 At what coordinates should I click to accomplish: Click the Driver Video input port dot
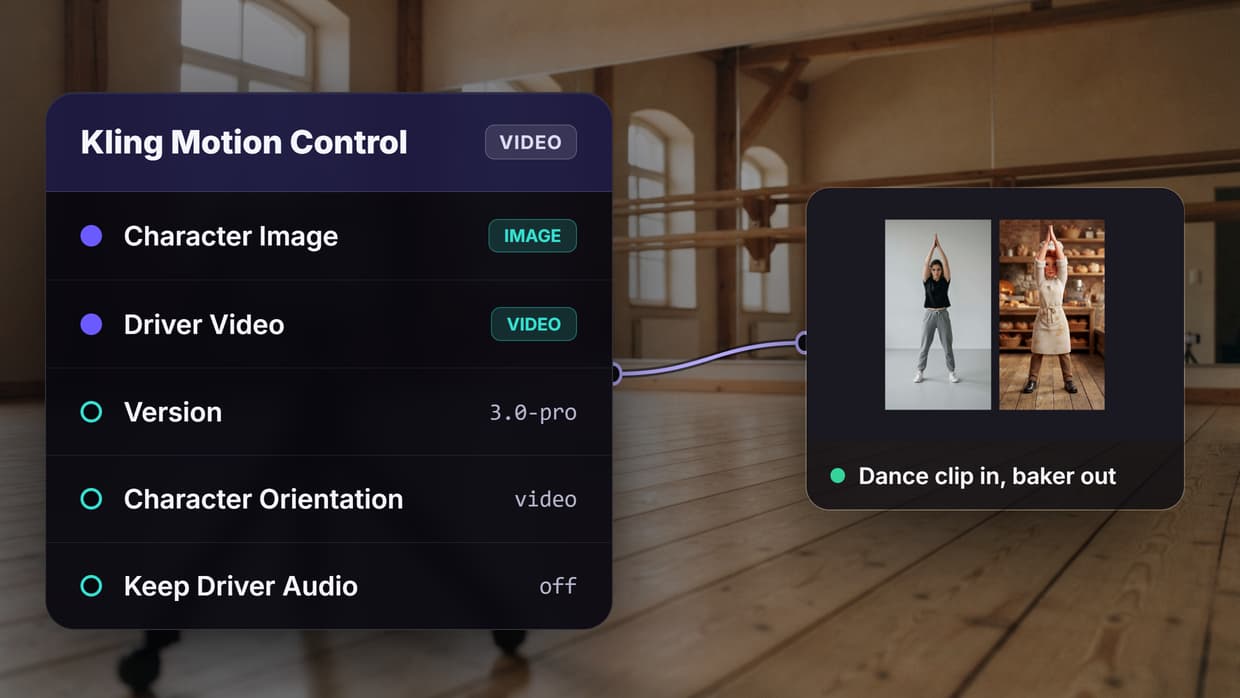pyautogui.click(x=91, y=324)
